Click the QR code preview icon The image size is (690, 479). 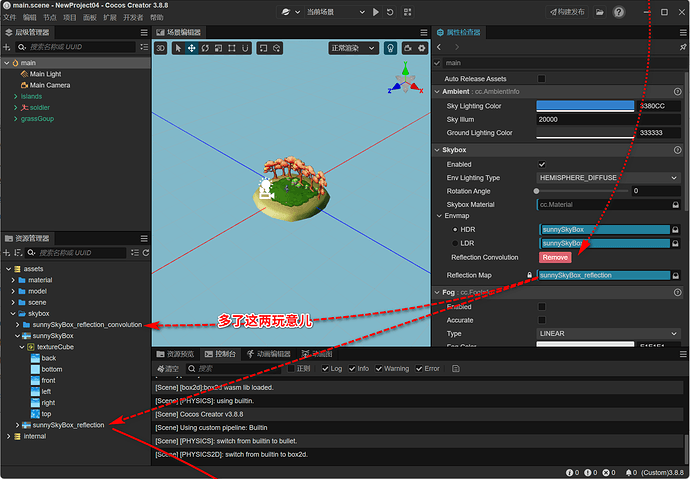(x=407, y=12)
